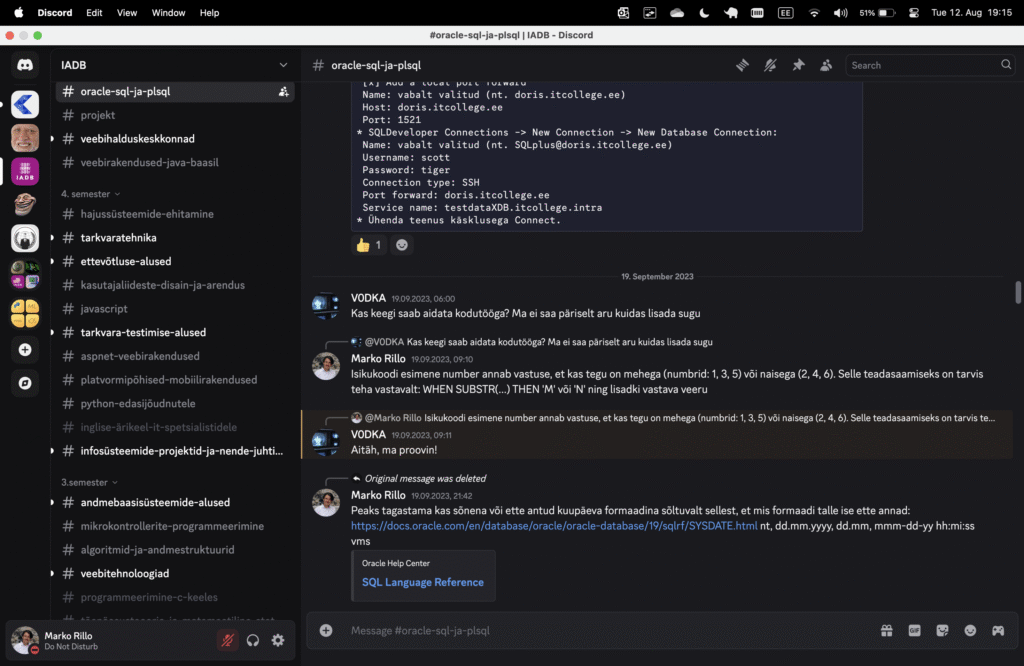Open the threads browser icon
The image size is (1024, 666).
742,64
